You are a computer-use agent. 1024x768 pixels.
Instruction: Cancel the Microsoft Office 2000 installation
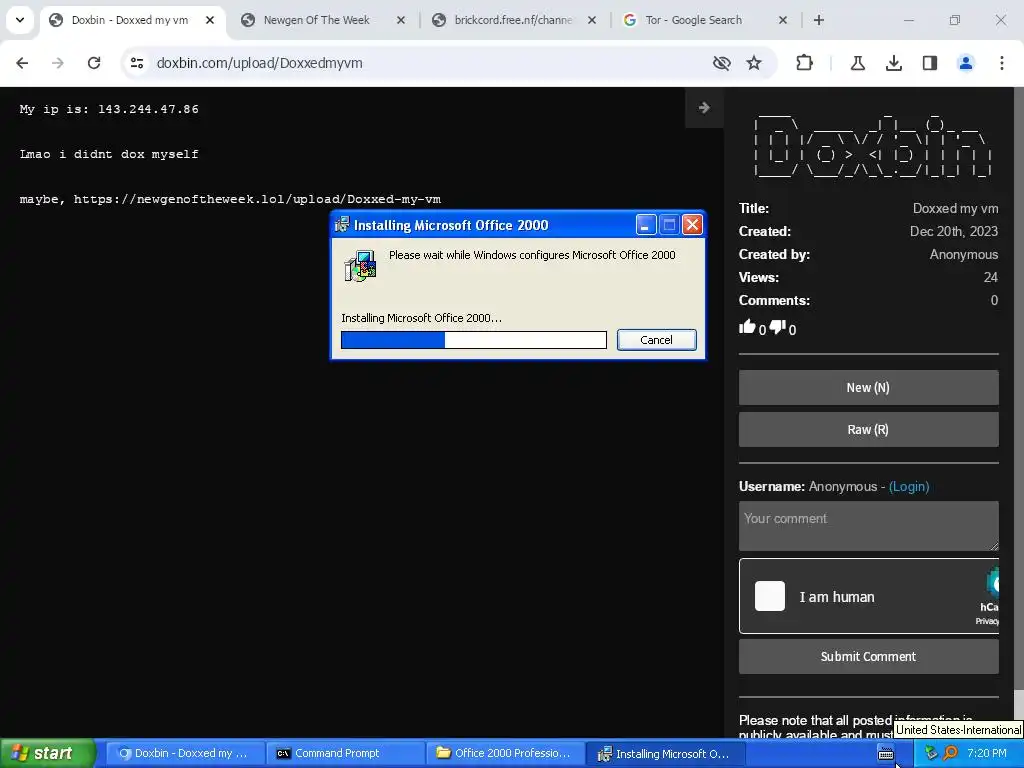[656, 340]
